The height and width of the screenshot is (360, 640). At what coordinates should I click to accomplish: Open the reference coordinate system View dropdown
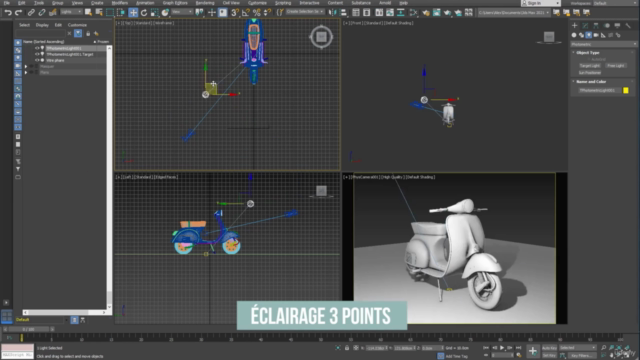pos(182,12)
